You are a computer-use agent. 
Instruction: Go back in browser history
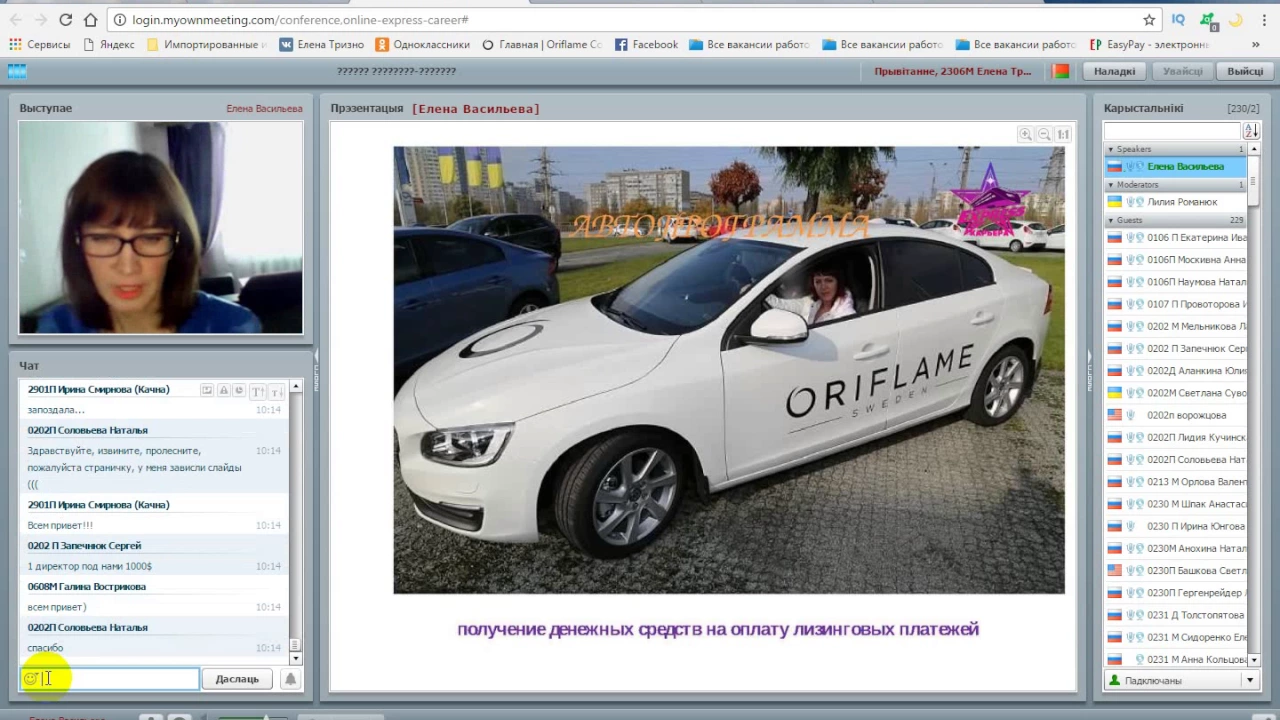pyautogui.click(x=16, y=20)
